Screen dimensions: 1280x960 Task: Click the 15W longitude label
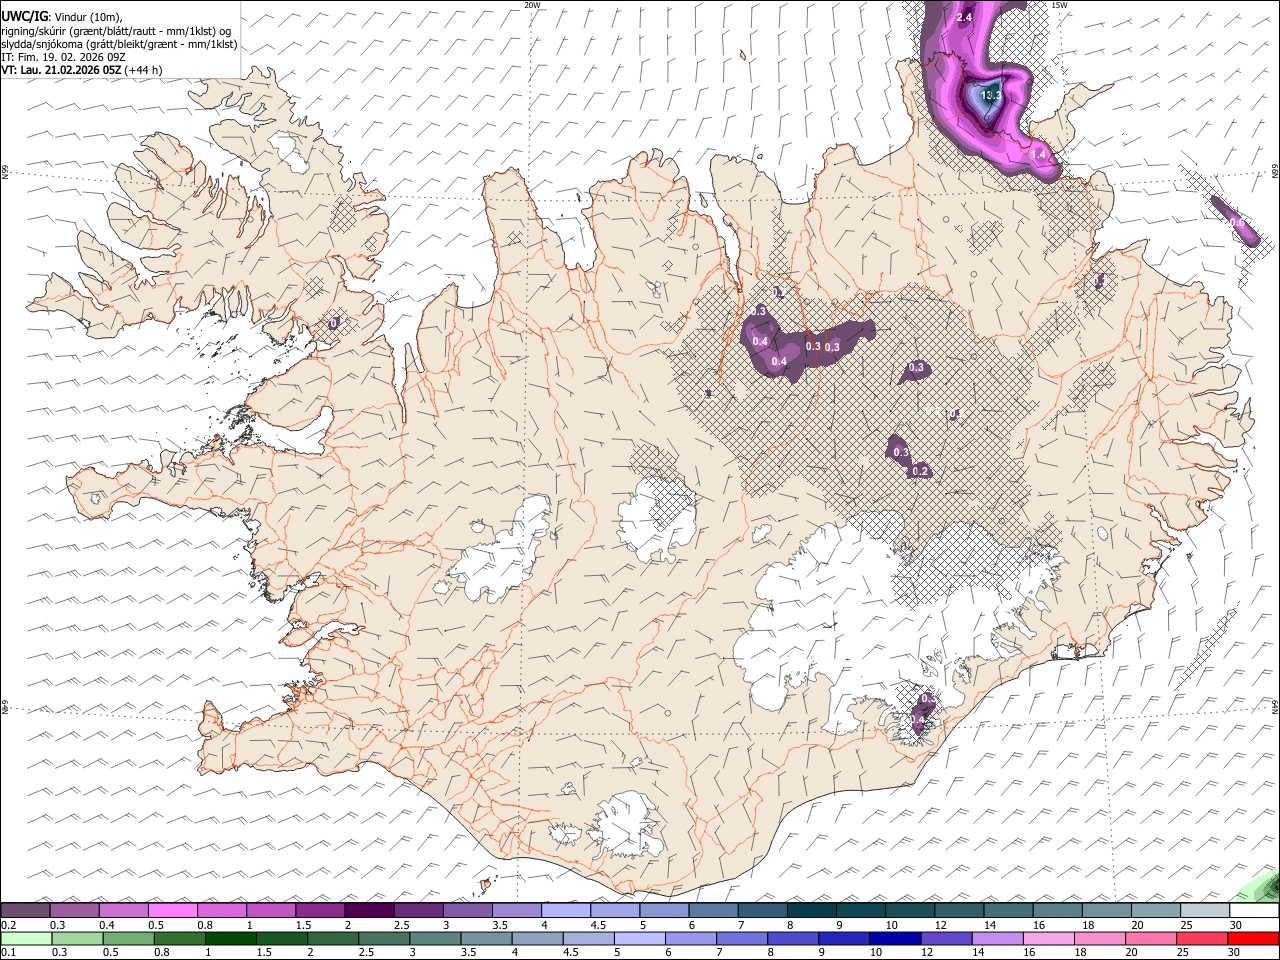coord(1059,5)
